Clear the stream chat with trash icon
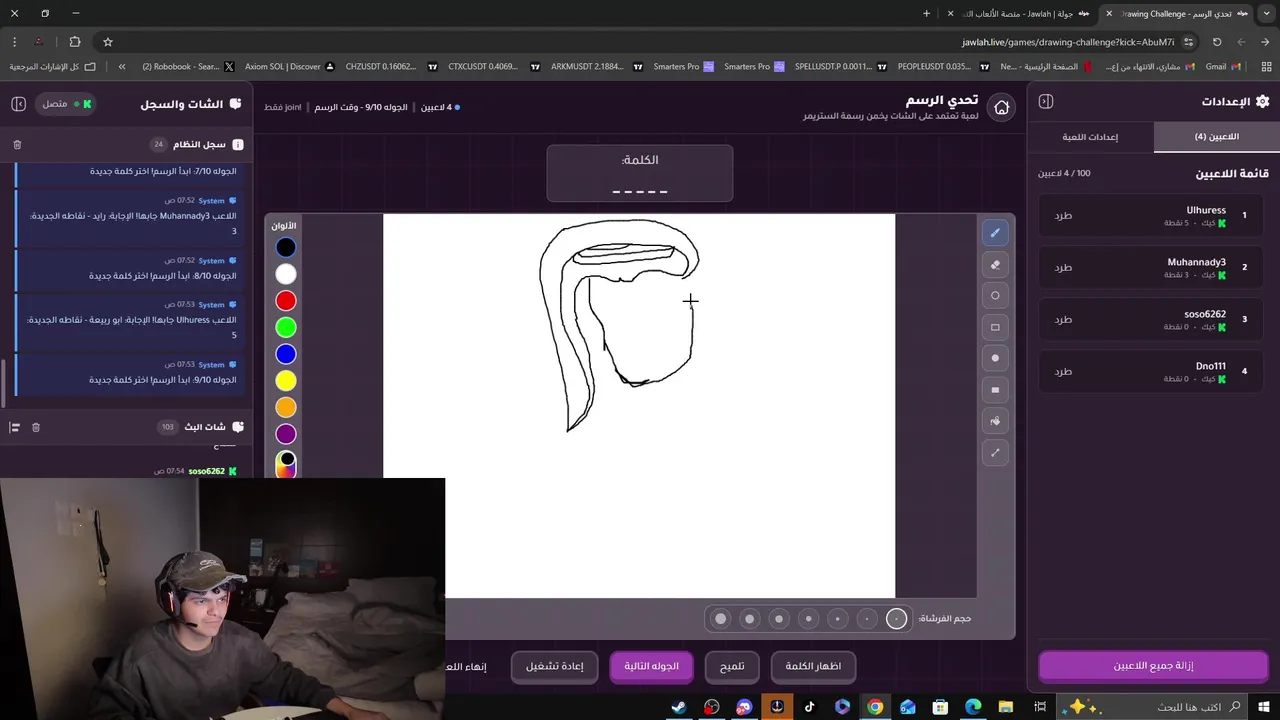This screenshot has width=1280, height=720. 36,427
